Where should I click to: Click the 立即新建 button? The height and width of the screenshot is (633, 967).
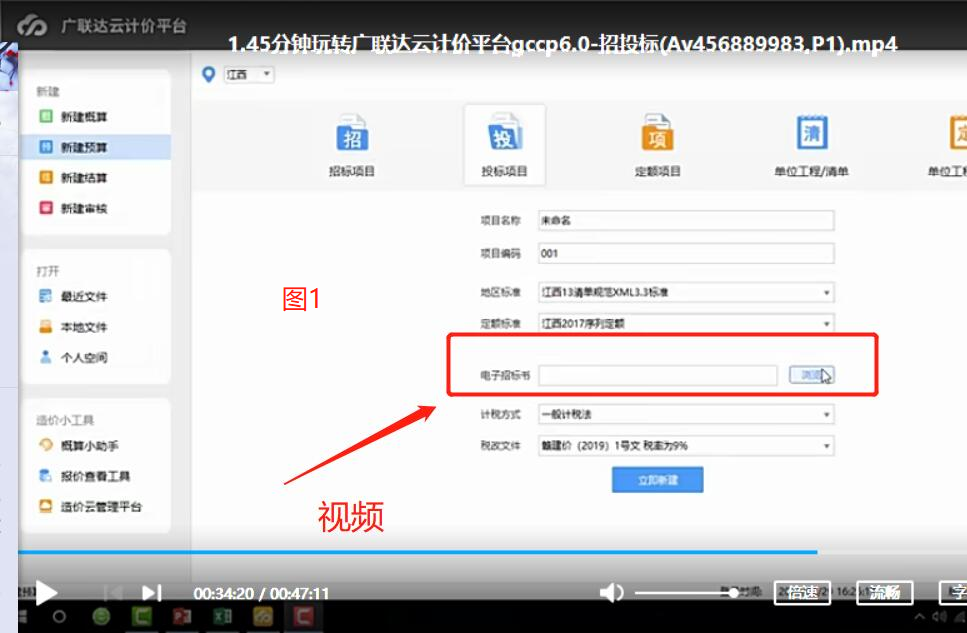coord(657,479)
